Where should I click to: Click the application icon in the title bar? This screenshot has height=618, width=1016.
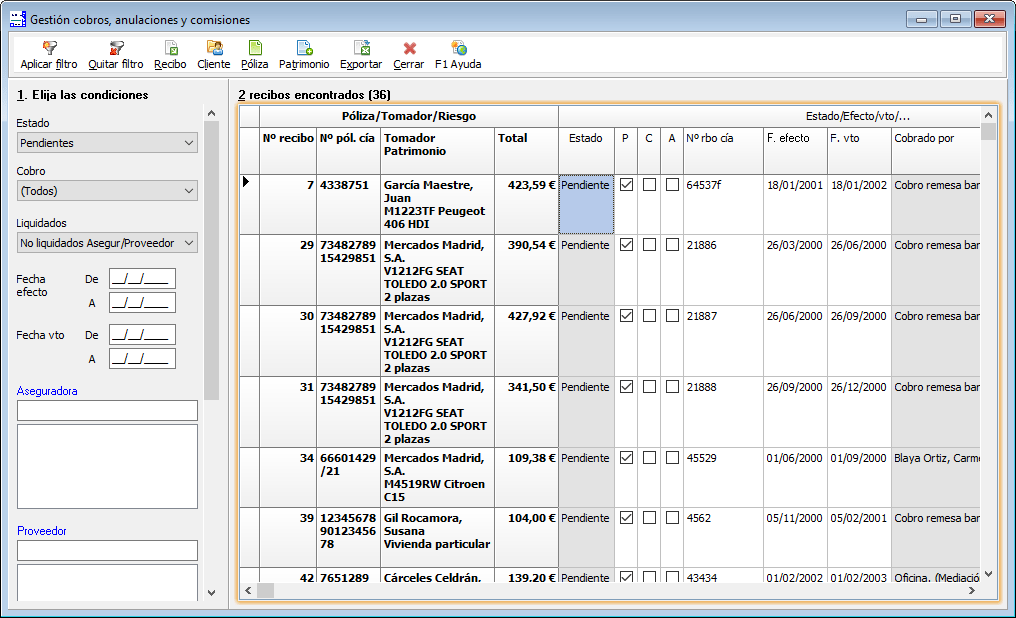coord(18,19)
